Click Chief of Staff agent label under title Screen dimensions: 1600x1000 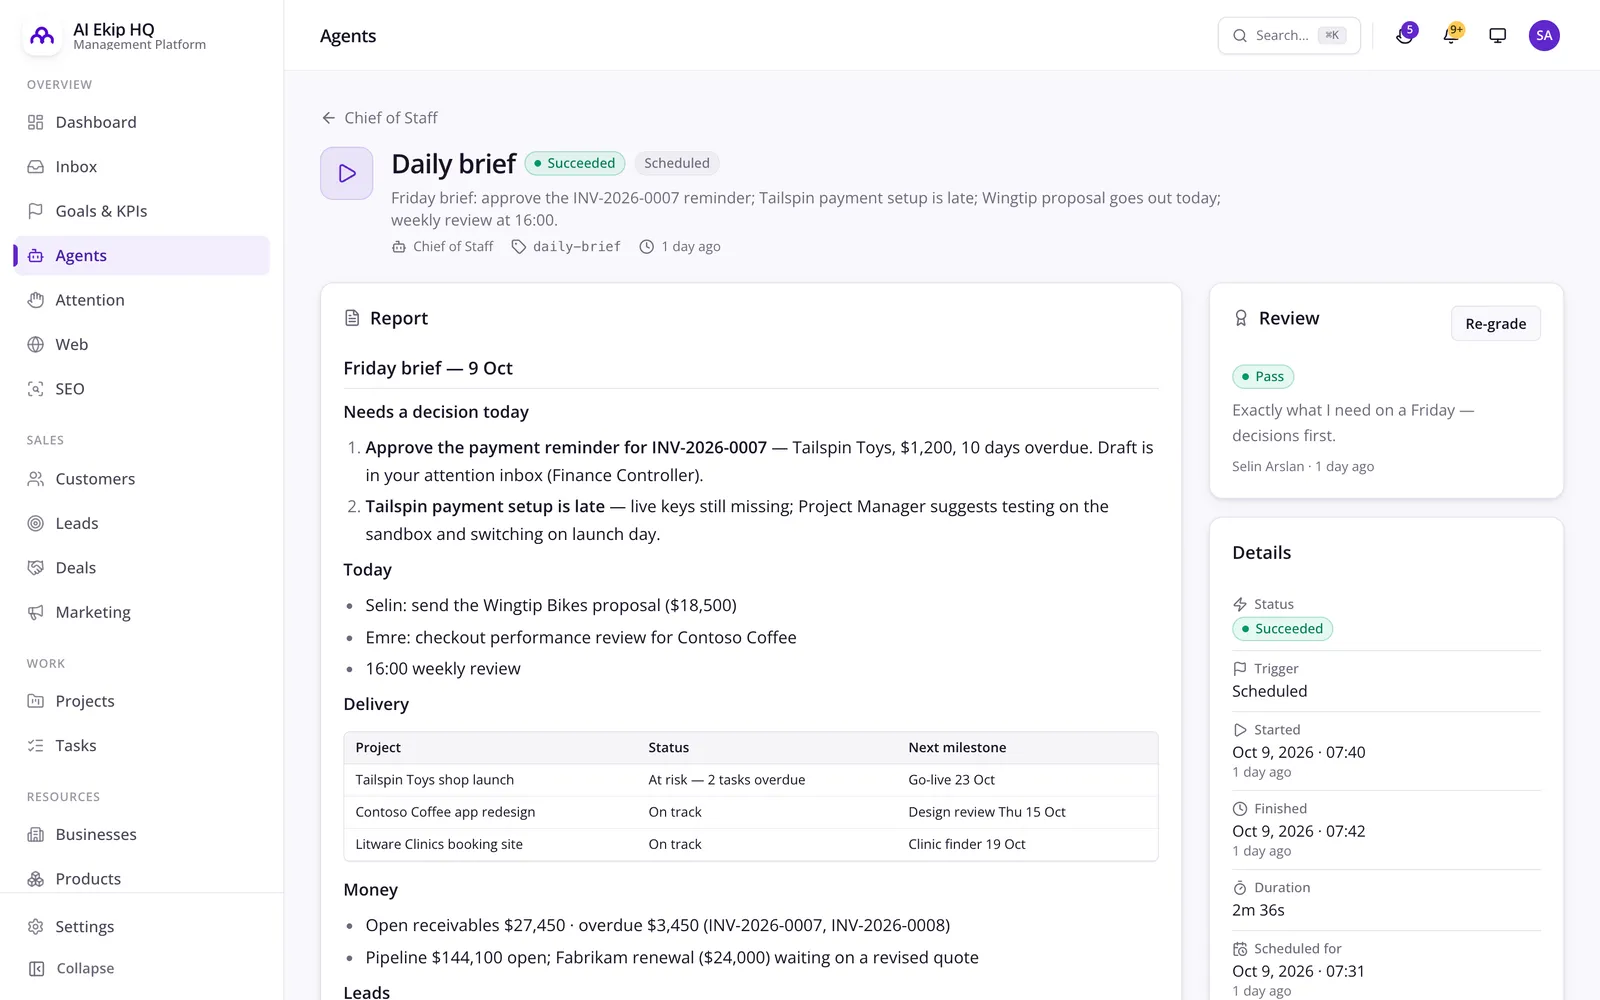point(443,247)
